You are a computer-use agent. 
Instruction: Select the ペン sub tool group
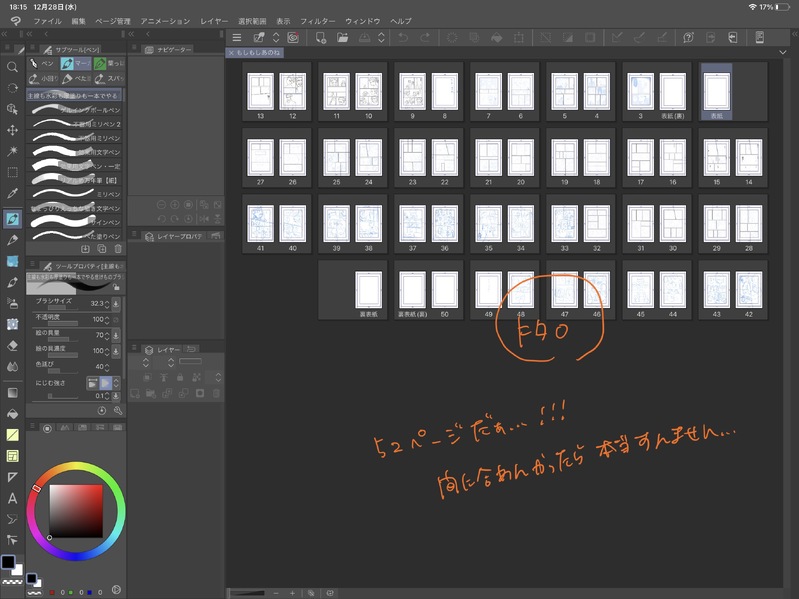[x=43, y=63]
